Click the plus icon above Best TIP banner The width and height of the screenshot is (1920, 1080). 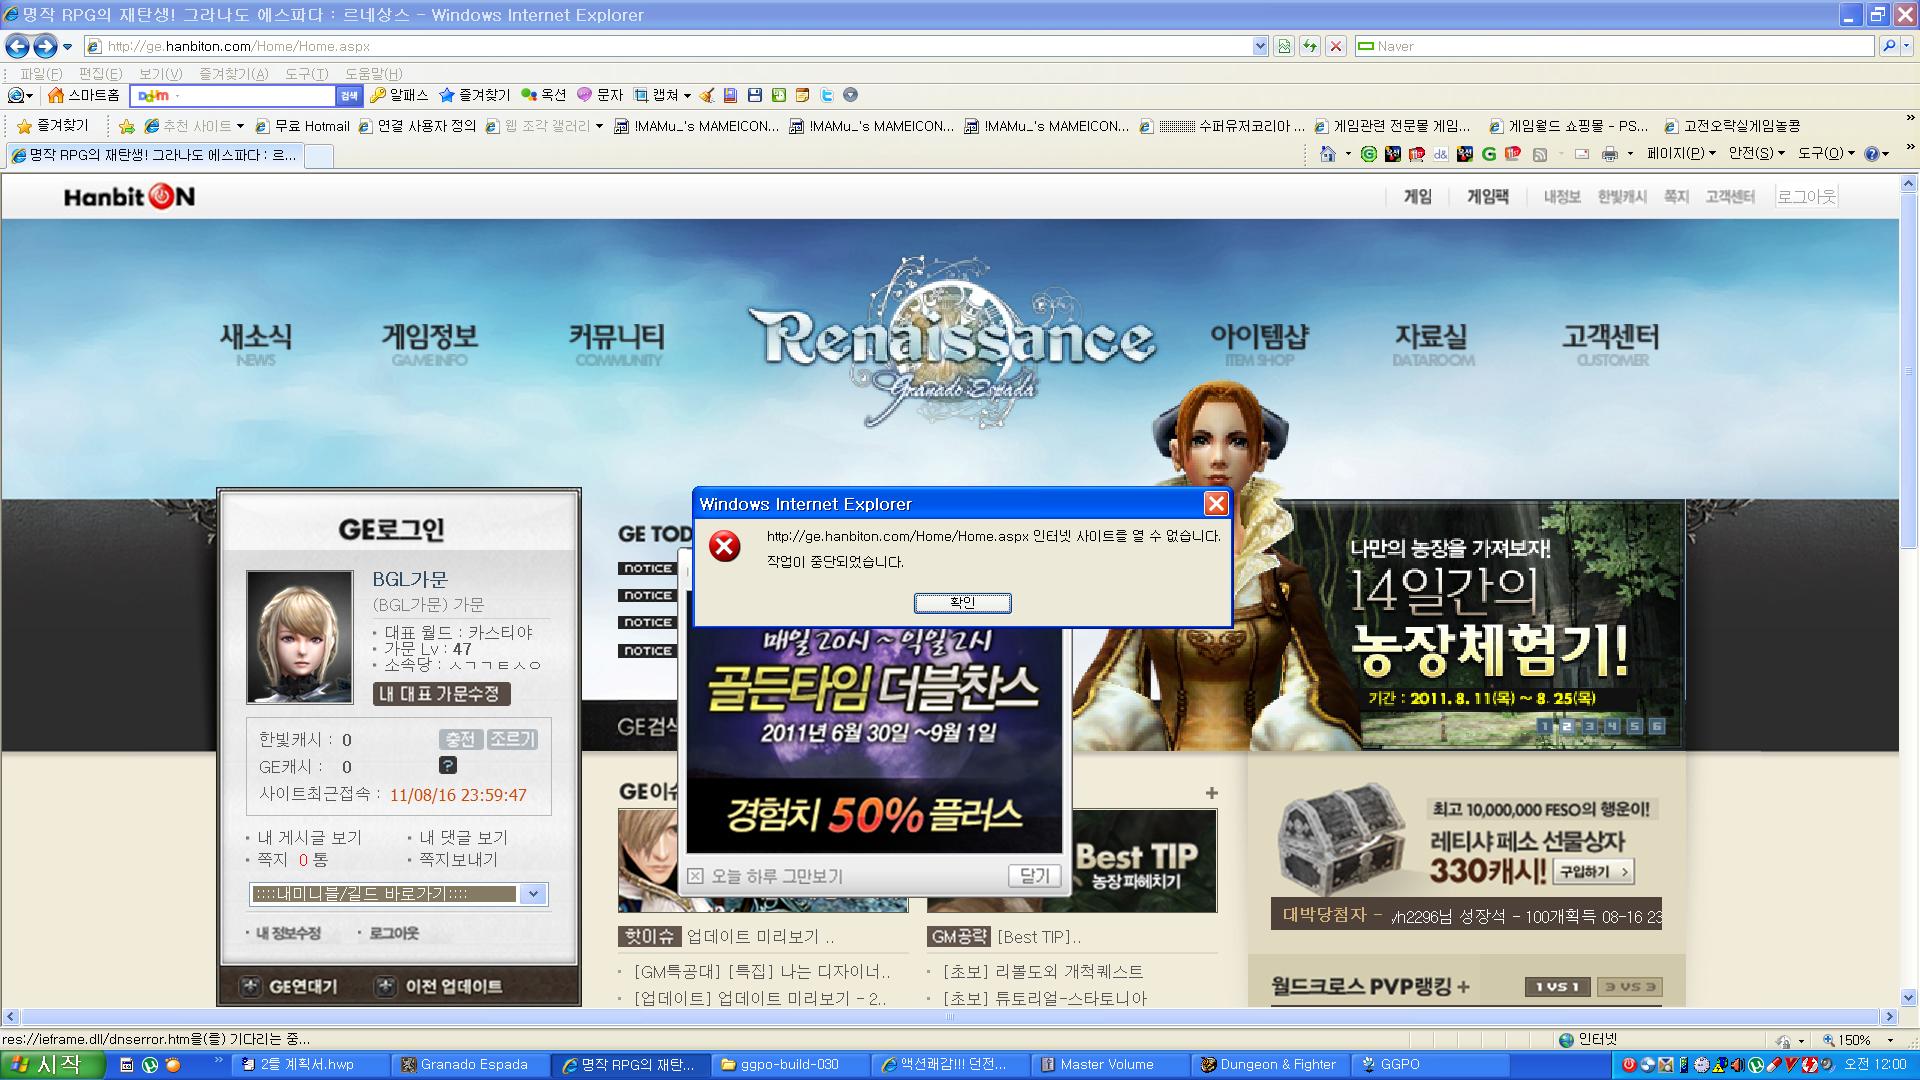coord(1211,793)
